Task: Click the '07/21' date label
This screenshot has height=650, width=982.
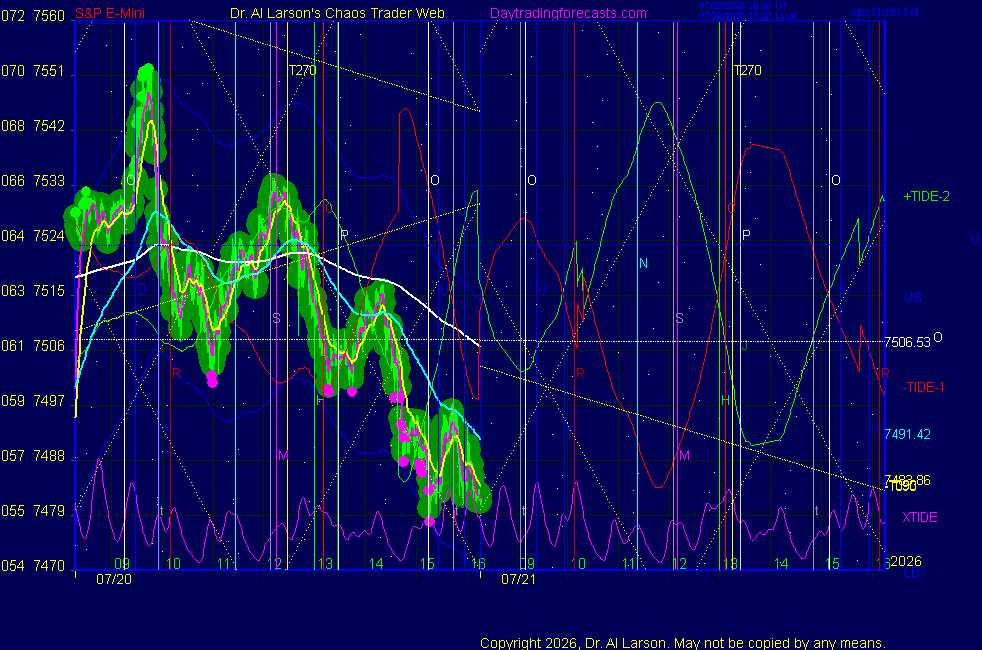Action: pyautogui.click(x=519, y=580)
